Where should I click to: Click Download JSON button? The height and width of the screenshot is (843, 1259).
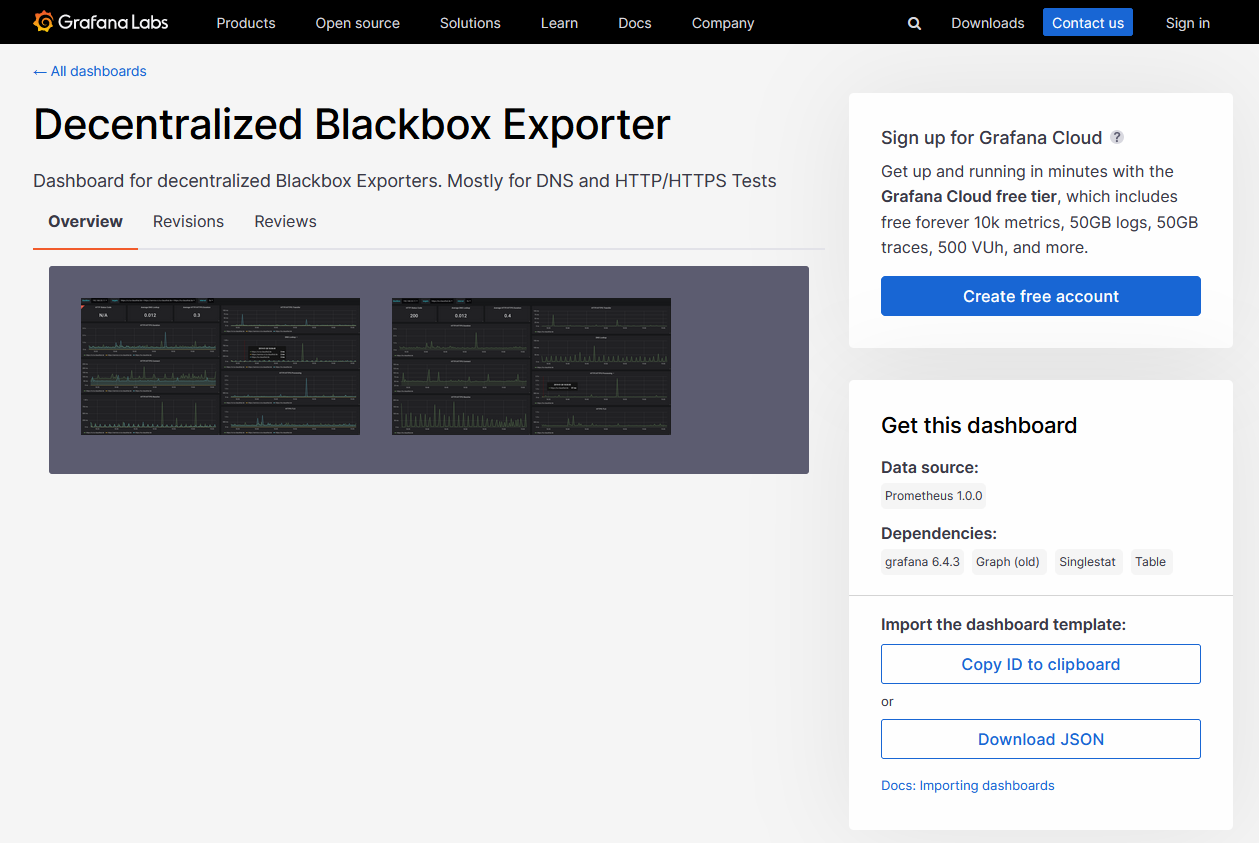click(x=1041, y=739)
